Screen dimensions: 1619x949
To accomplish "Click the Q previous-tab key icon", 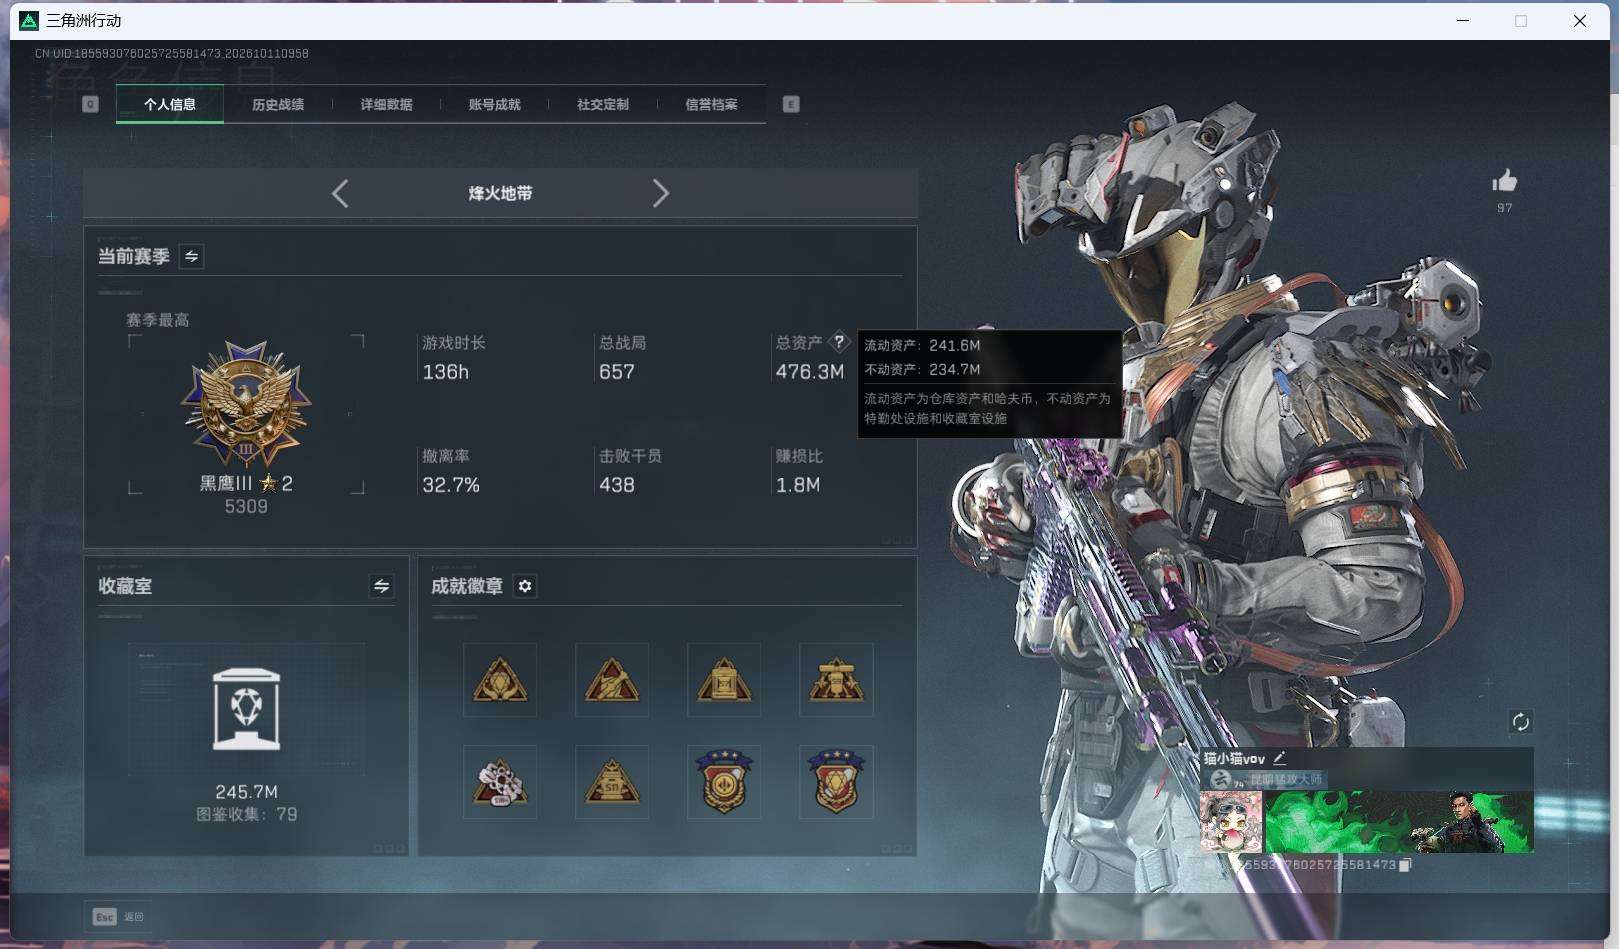I will (x=90, y=104).
